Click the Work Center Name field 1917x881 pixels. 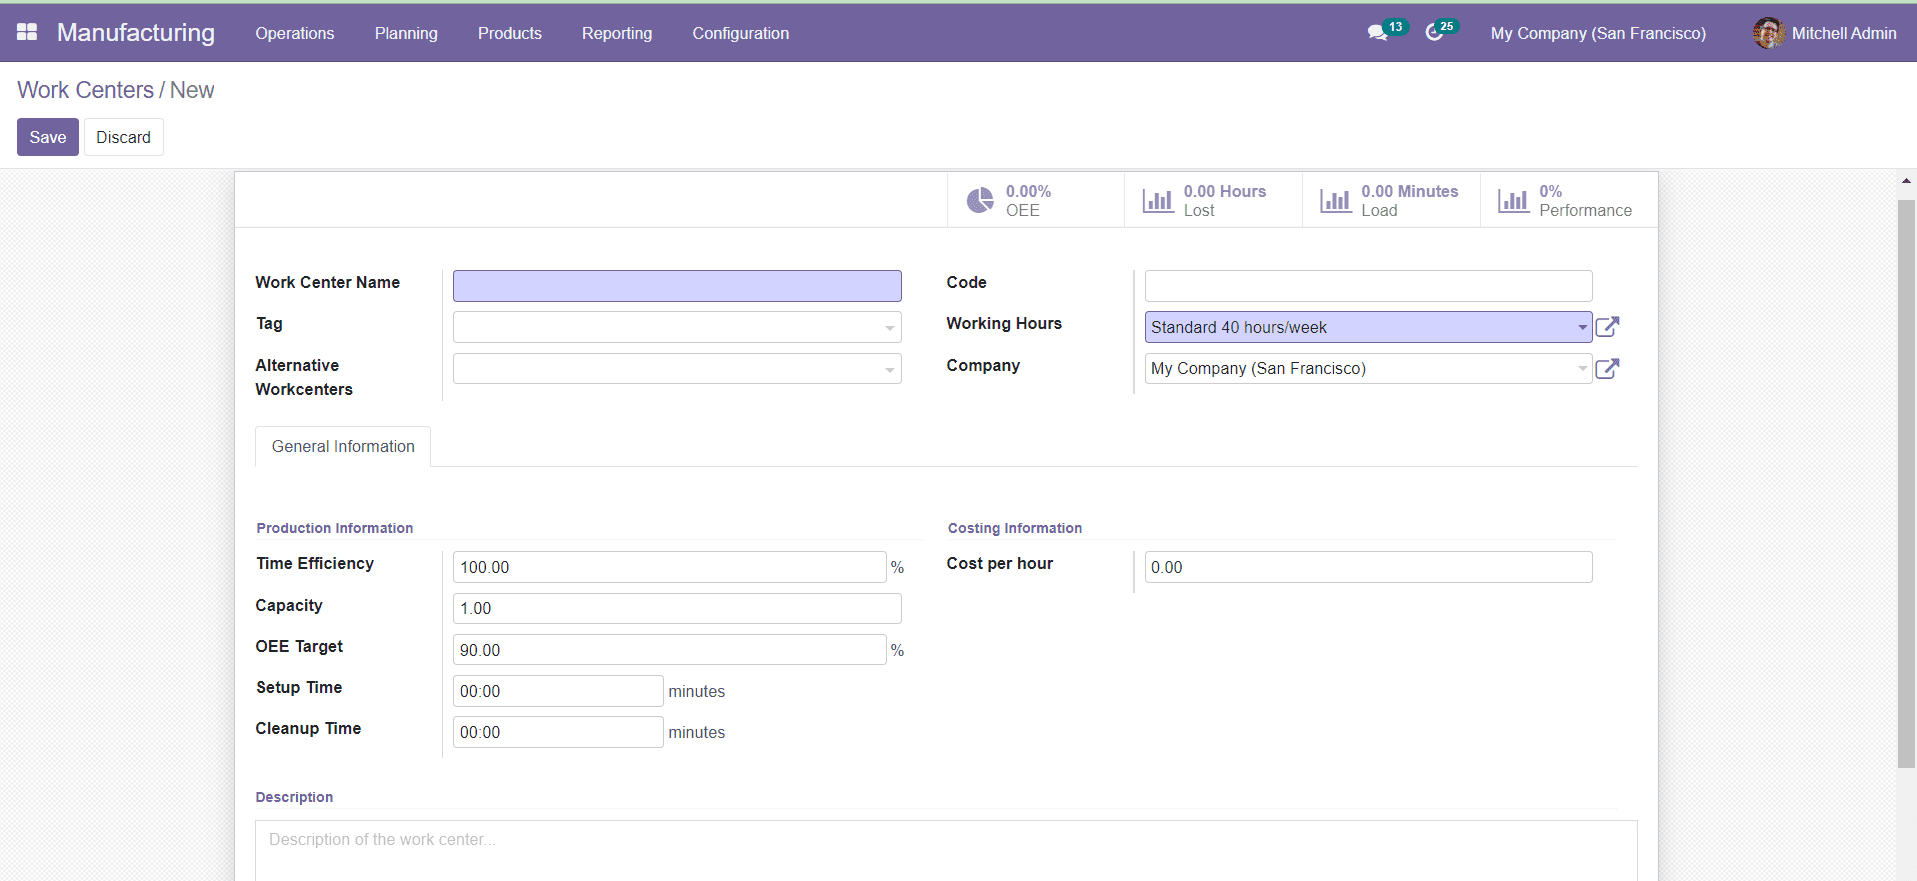(x=676, y=286)
